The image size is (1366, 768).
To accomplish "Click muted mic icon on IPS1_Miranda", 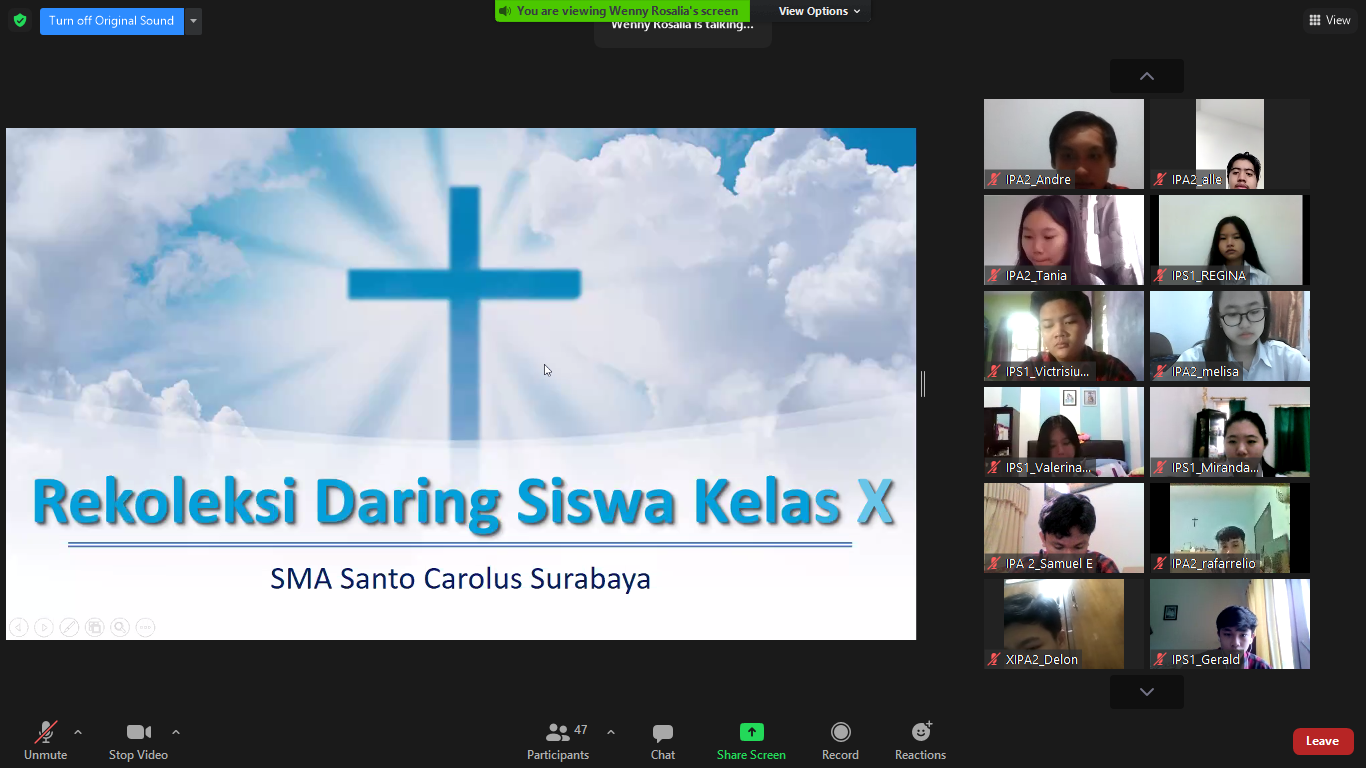I will (x=1161, y=468).
